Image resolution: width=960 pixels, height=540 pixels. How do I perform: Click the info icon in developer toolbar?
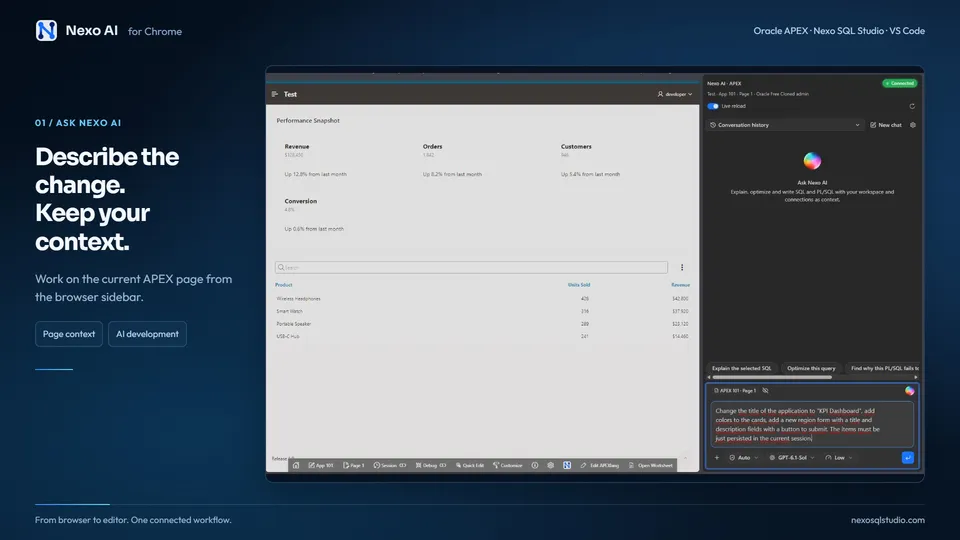tap(534, 465)
